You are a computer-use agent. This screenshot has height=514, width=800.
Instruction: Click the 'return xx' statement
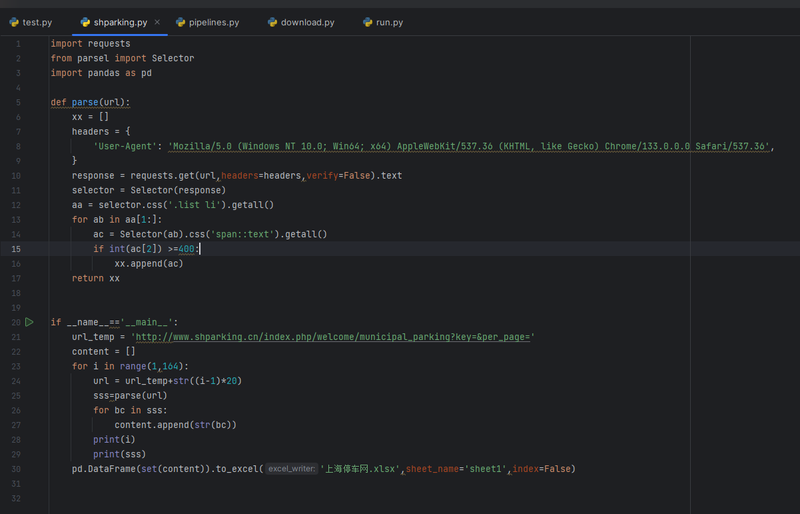click(96, 278)
